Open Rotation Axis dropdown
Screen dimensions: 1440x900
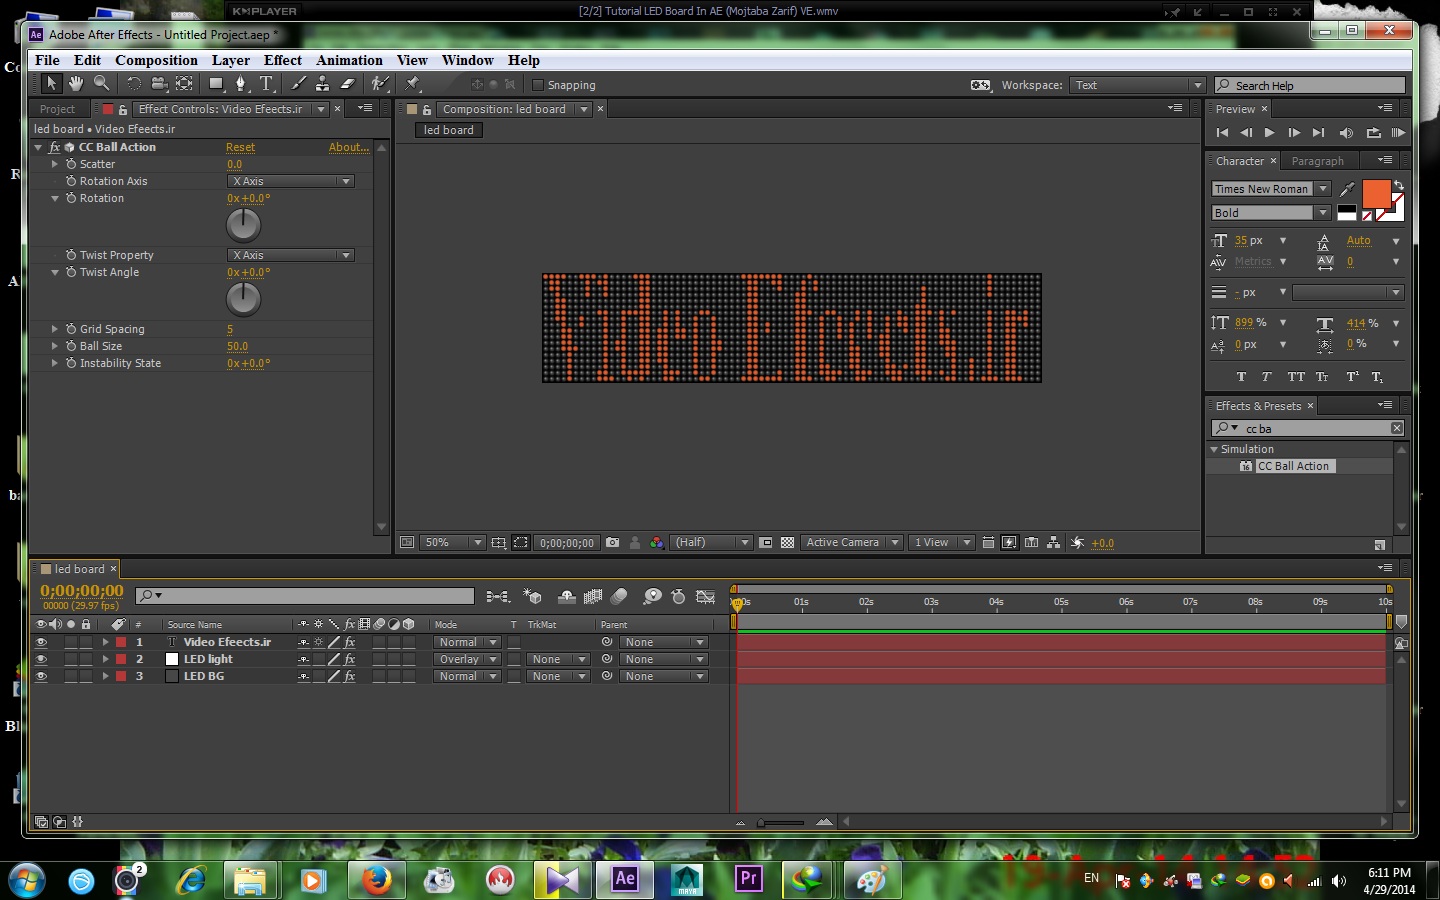(291, 181)
